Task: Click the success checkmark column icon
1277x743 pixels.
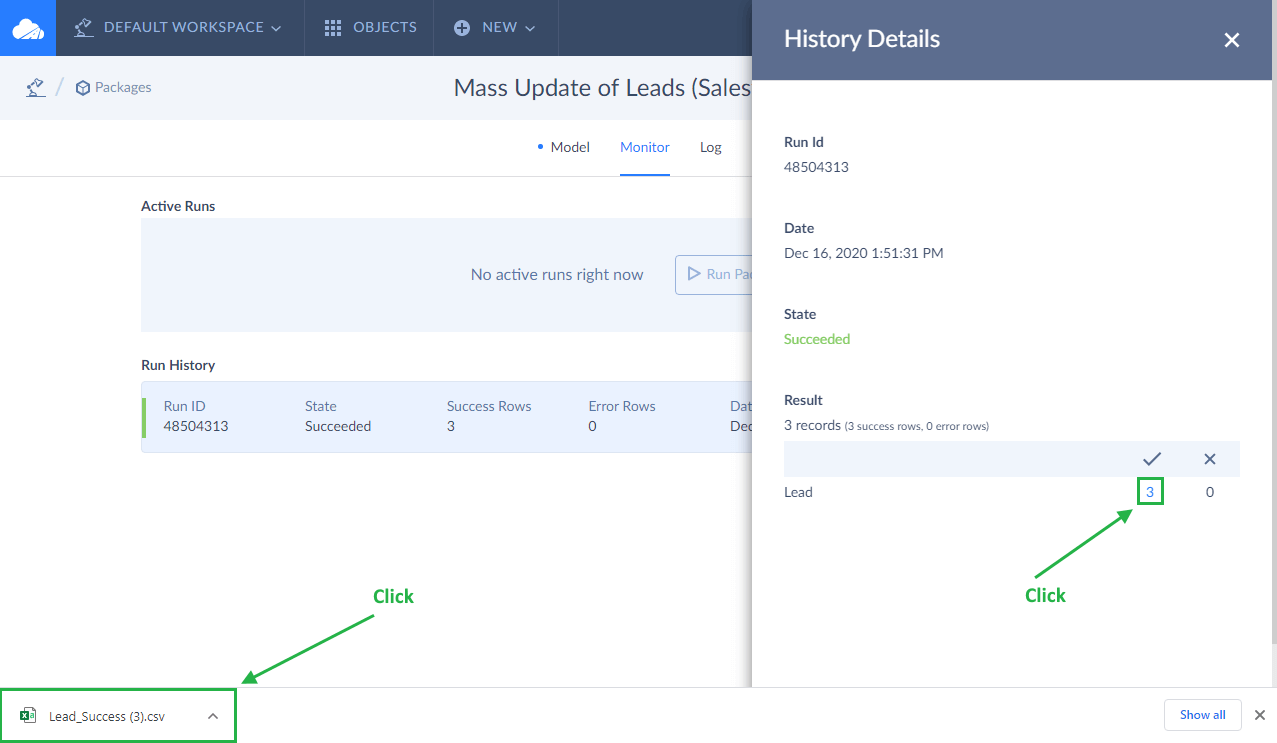Action: pyautogui.click(x=1151, y=459)
